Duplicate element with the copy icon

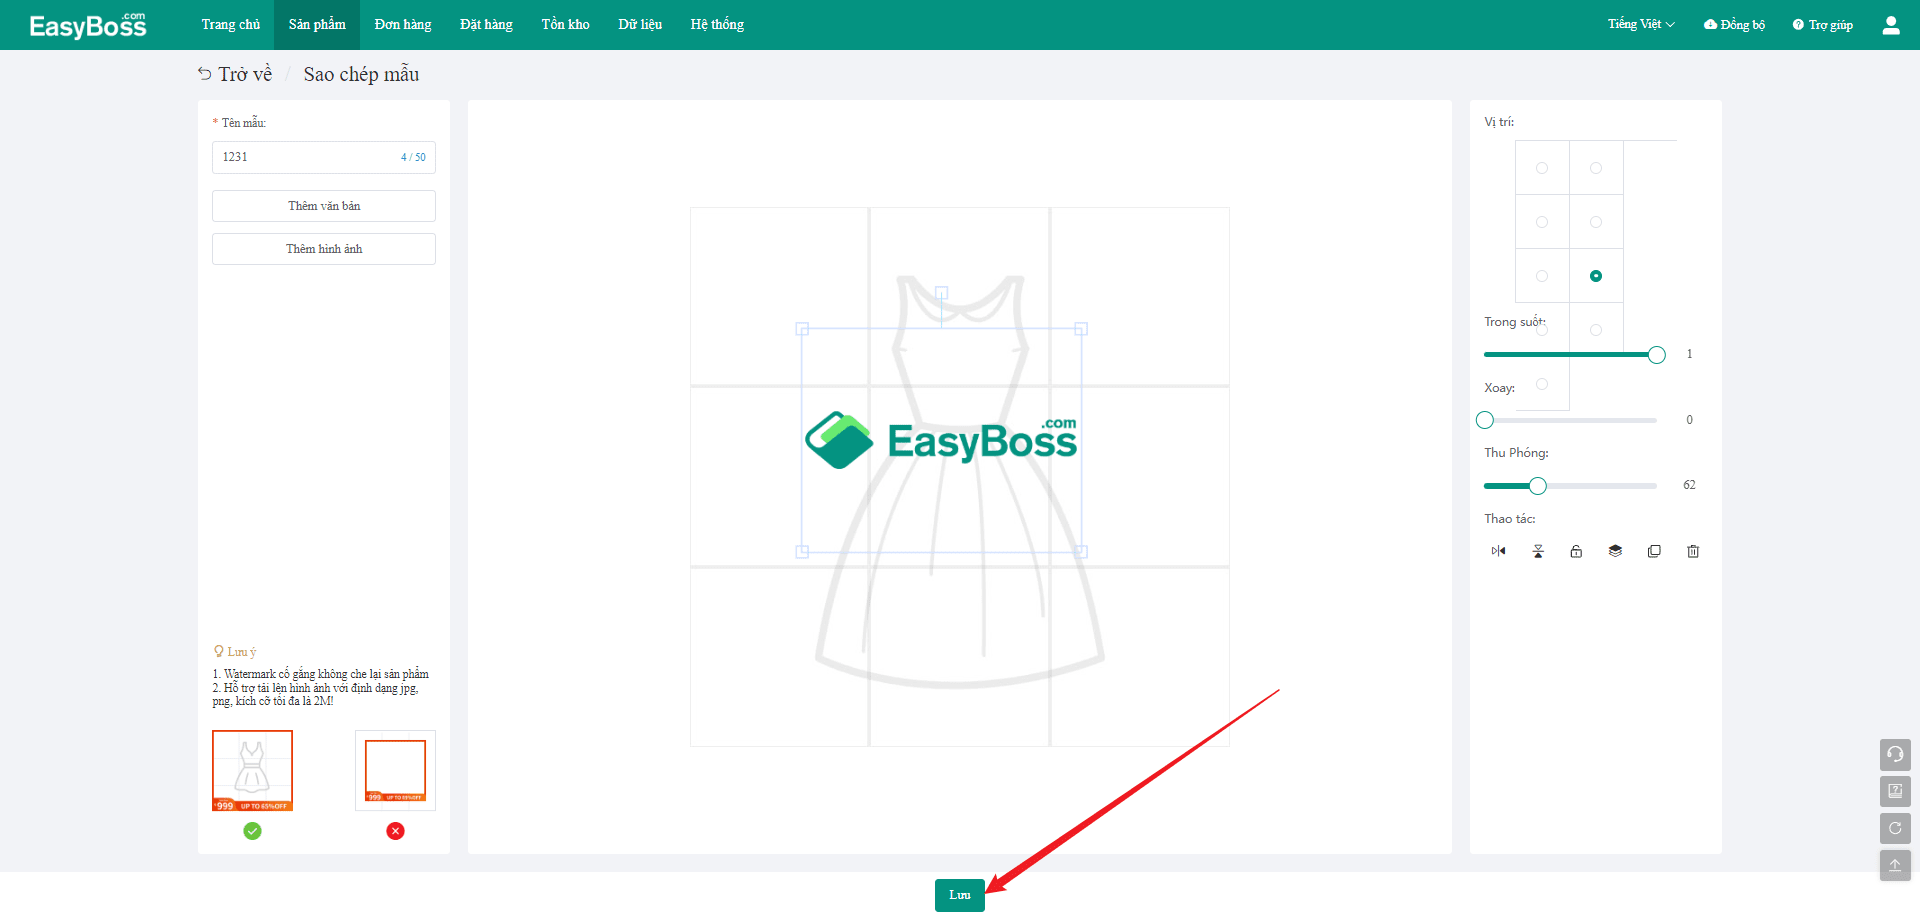1654,551
